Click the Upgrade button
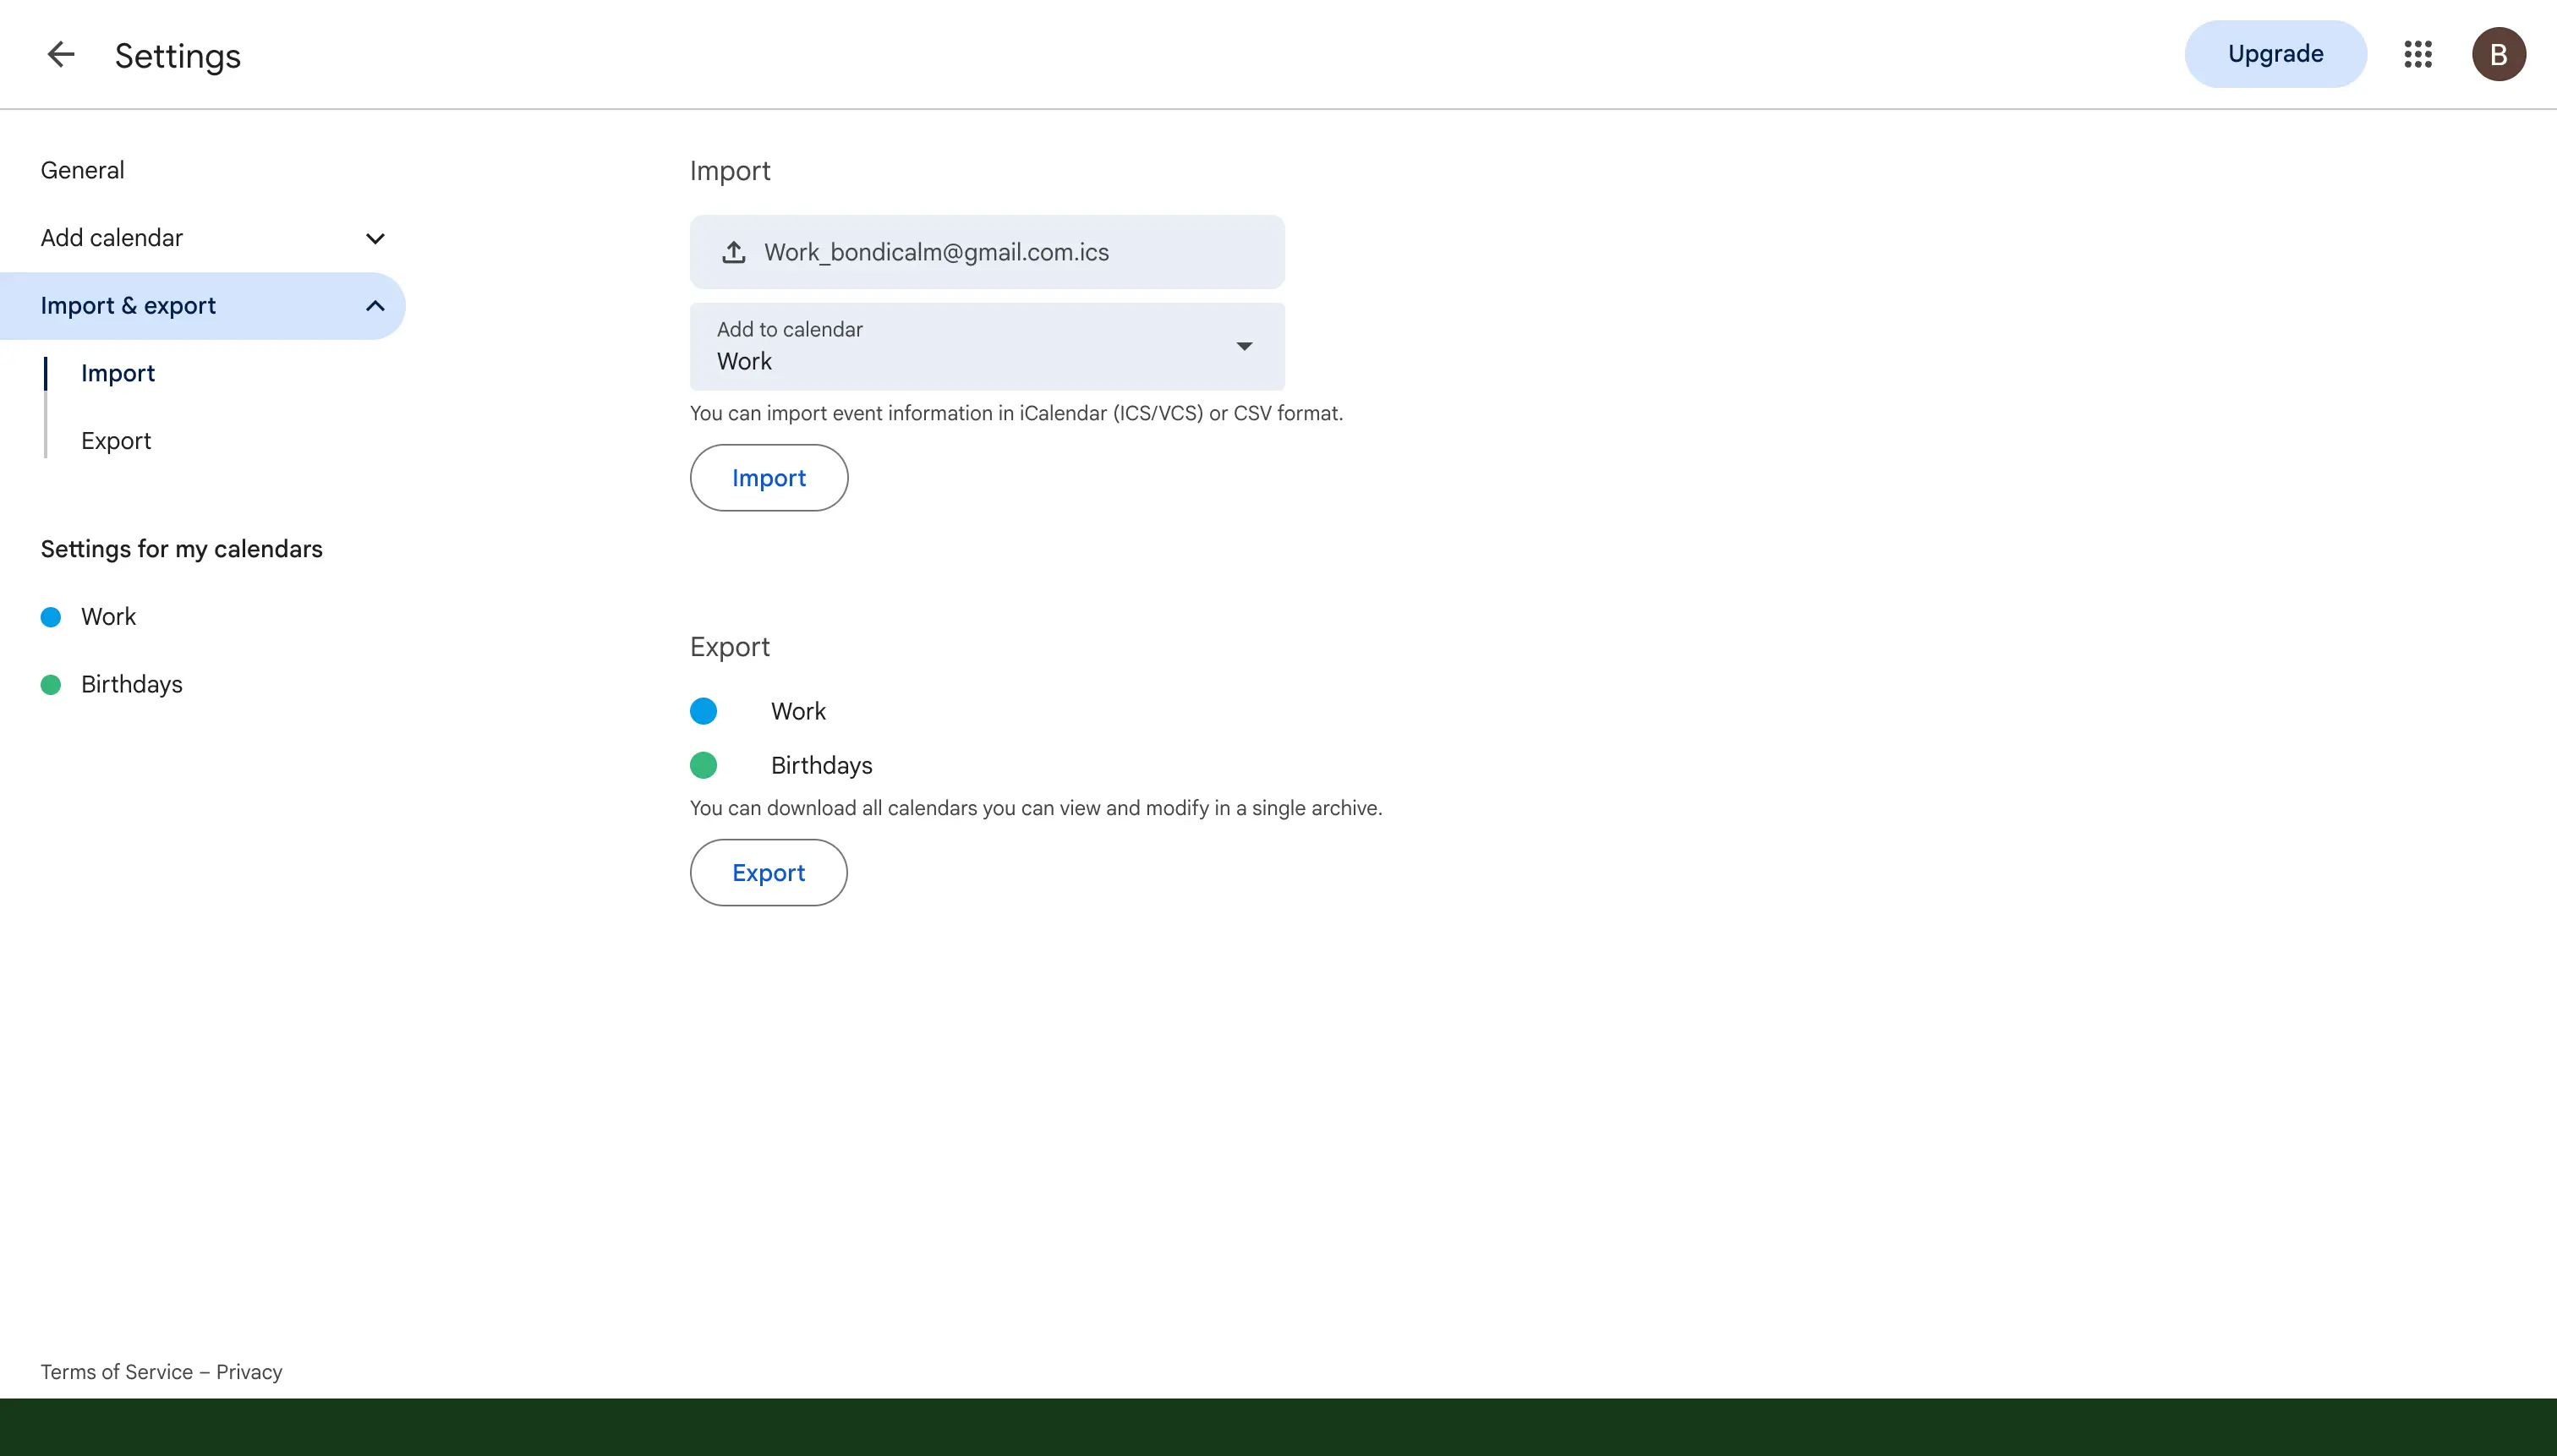The image size is (2557, 1456). click(x=2275, y=54)
